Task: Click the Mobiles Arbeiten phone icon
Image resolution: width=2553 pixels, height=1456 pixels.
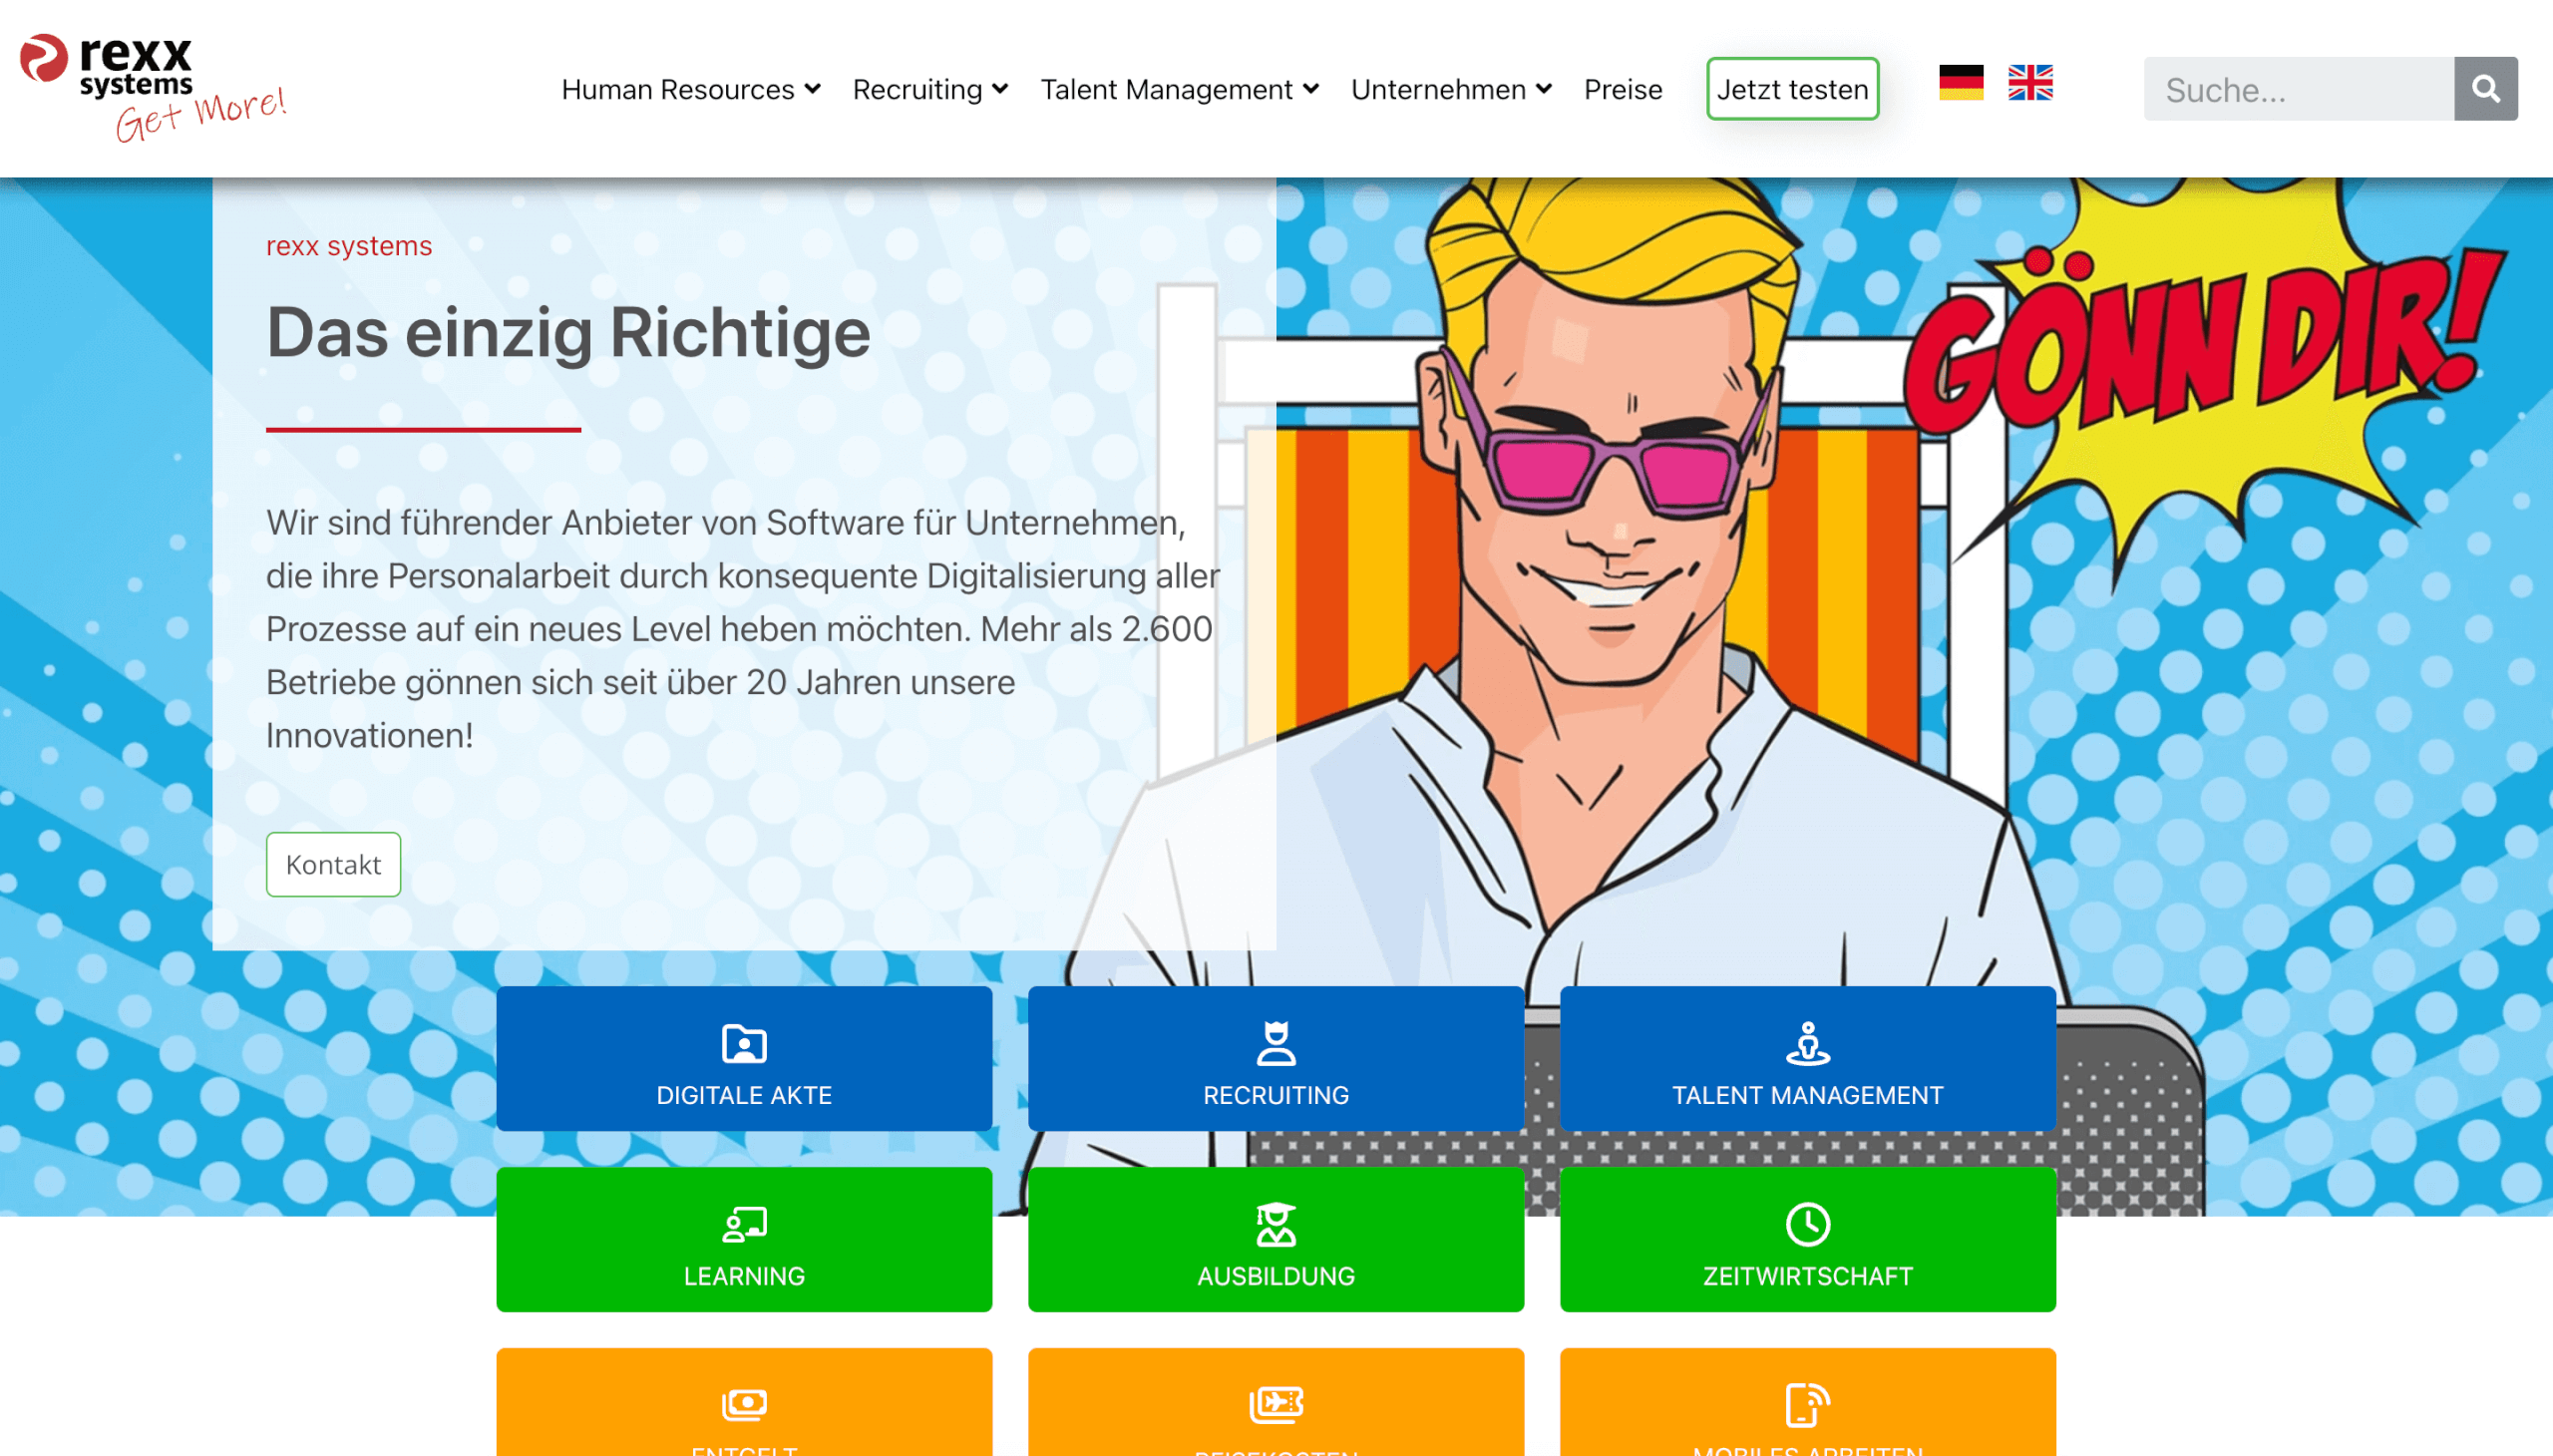Action: point(1808,1405)
